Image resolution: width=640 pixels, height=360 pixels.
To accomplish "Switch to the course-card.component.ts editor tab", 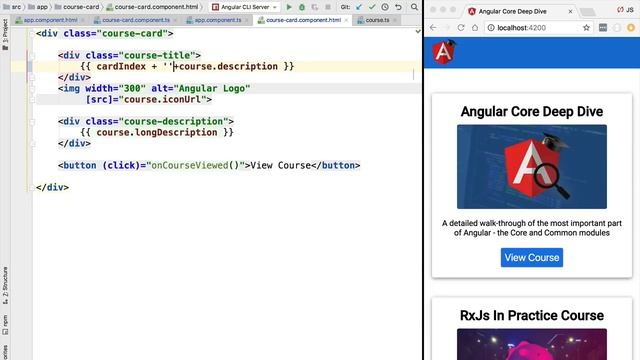I will pyautogui.click(x=136, y=20).
